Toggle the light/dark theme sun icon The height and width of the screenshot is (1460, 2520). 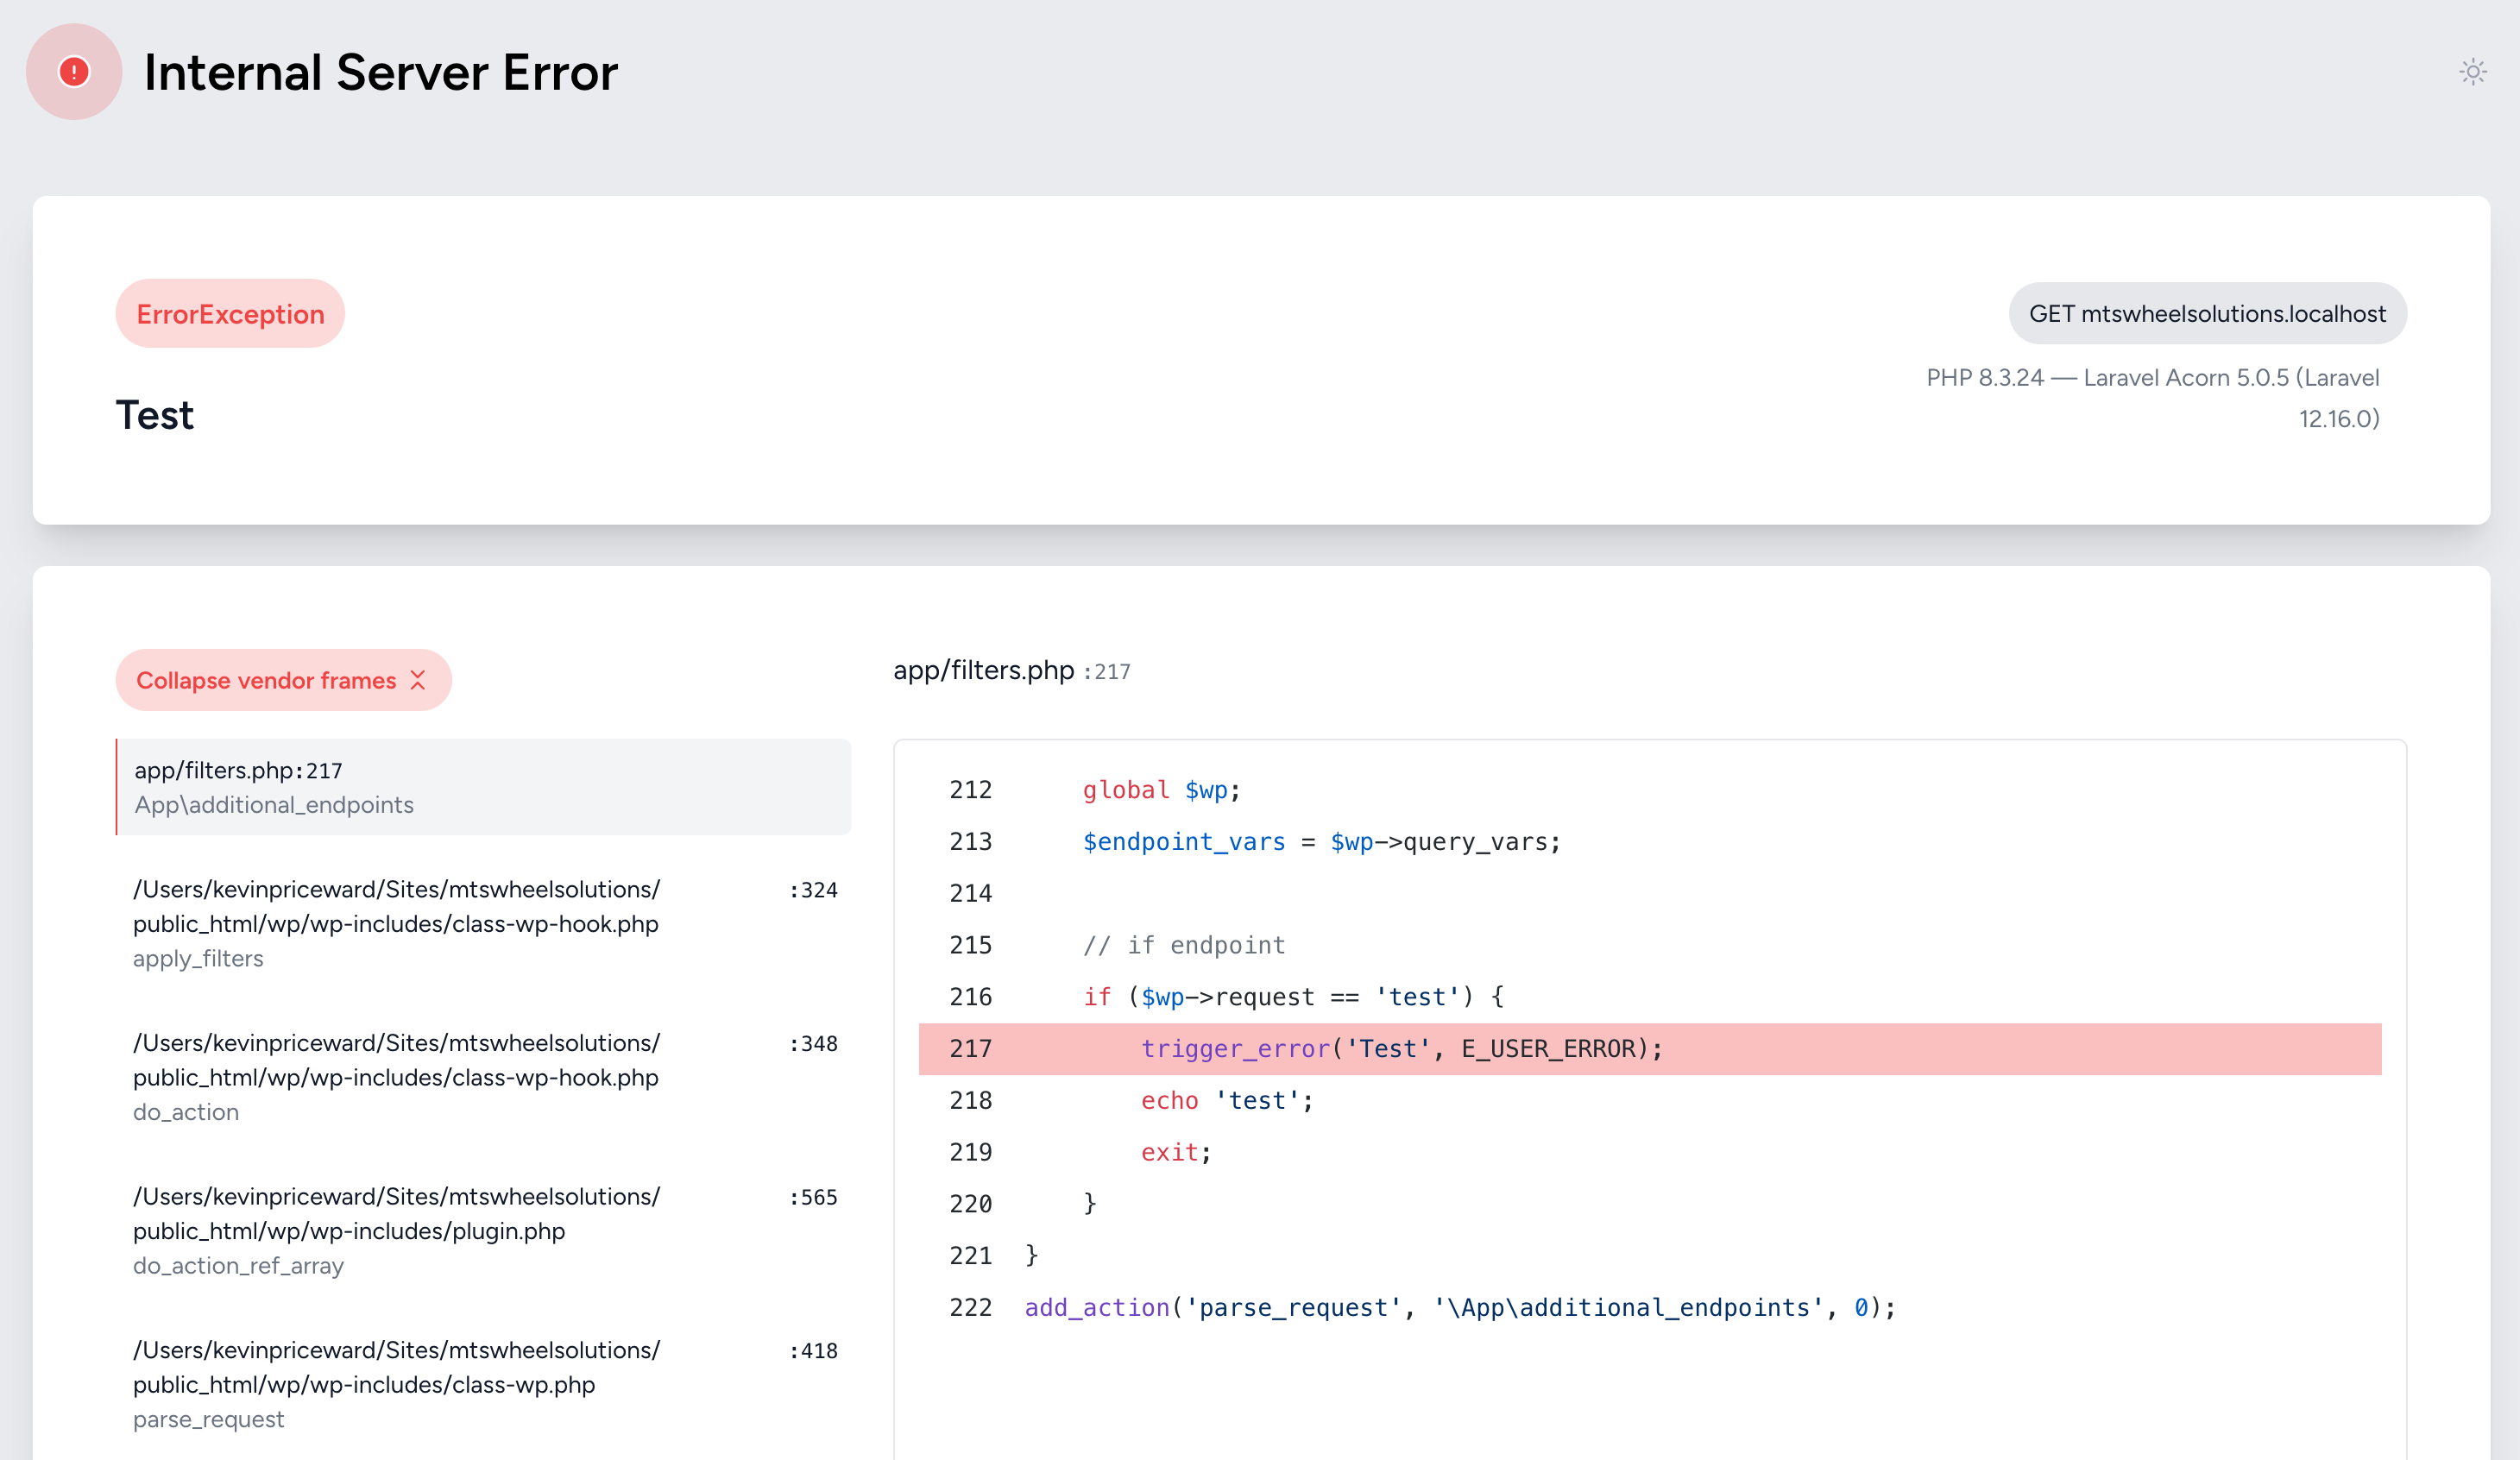pyautogui.click(x=2472, y=72)
